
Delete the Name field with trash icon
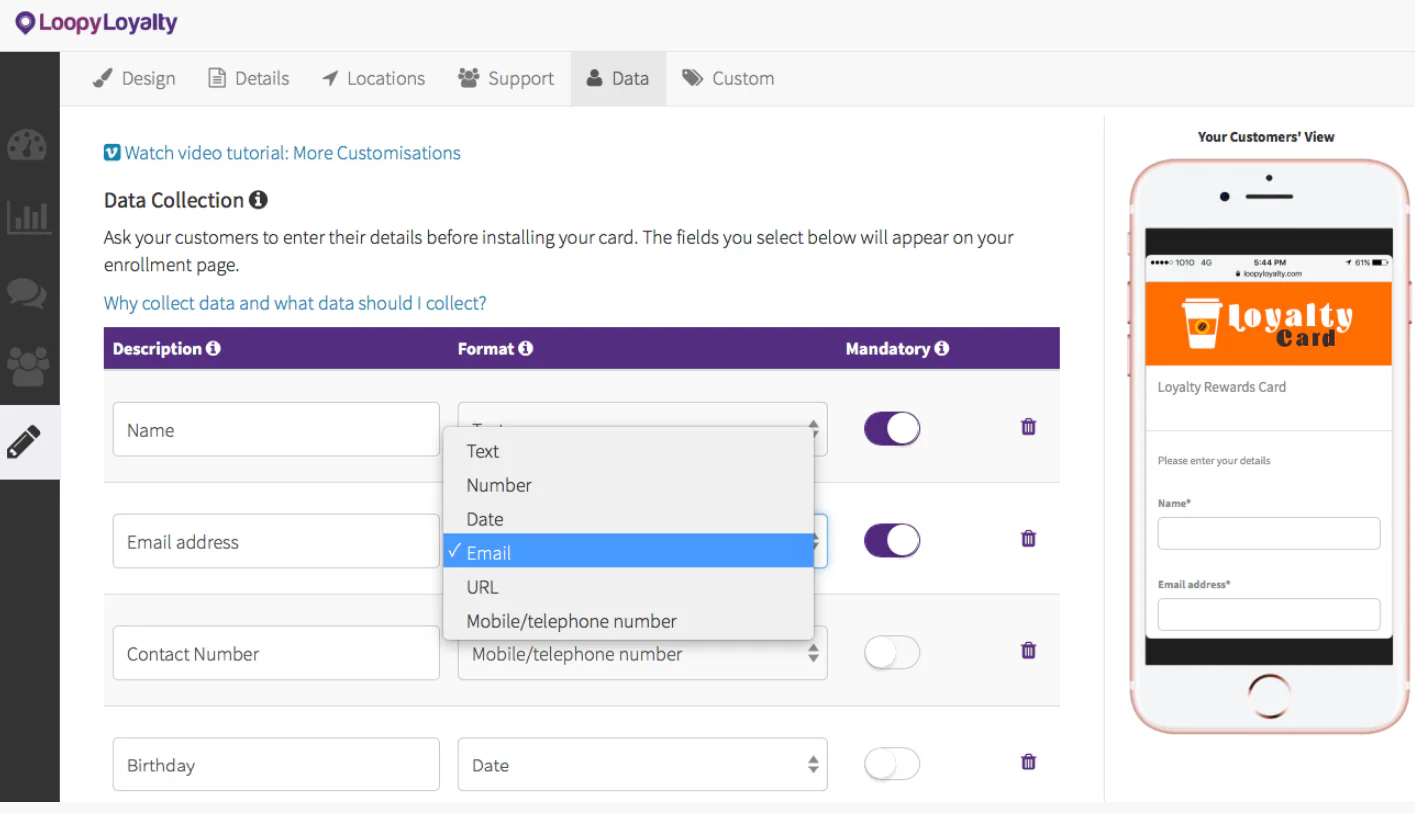(x=1028, y=427)
